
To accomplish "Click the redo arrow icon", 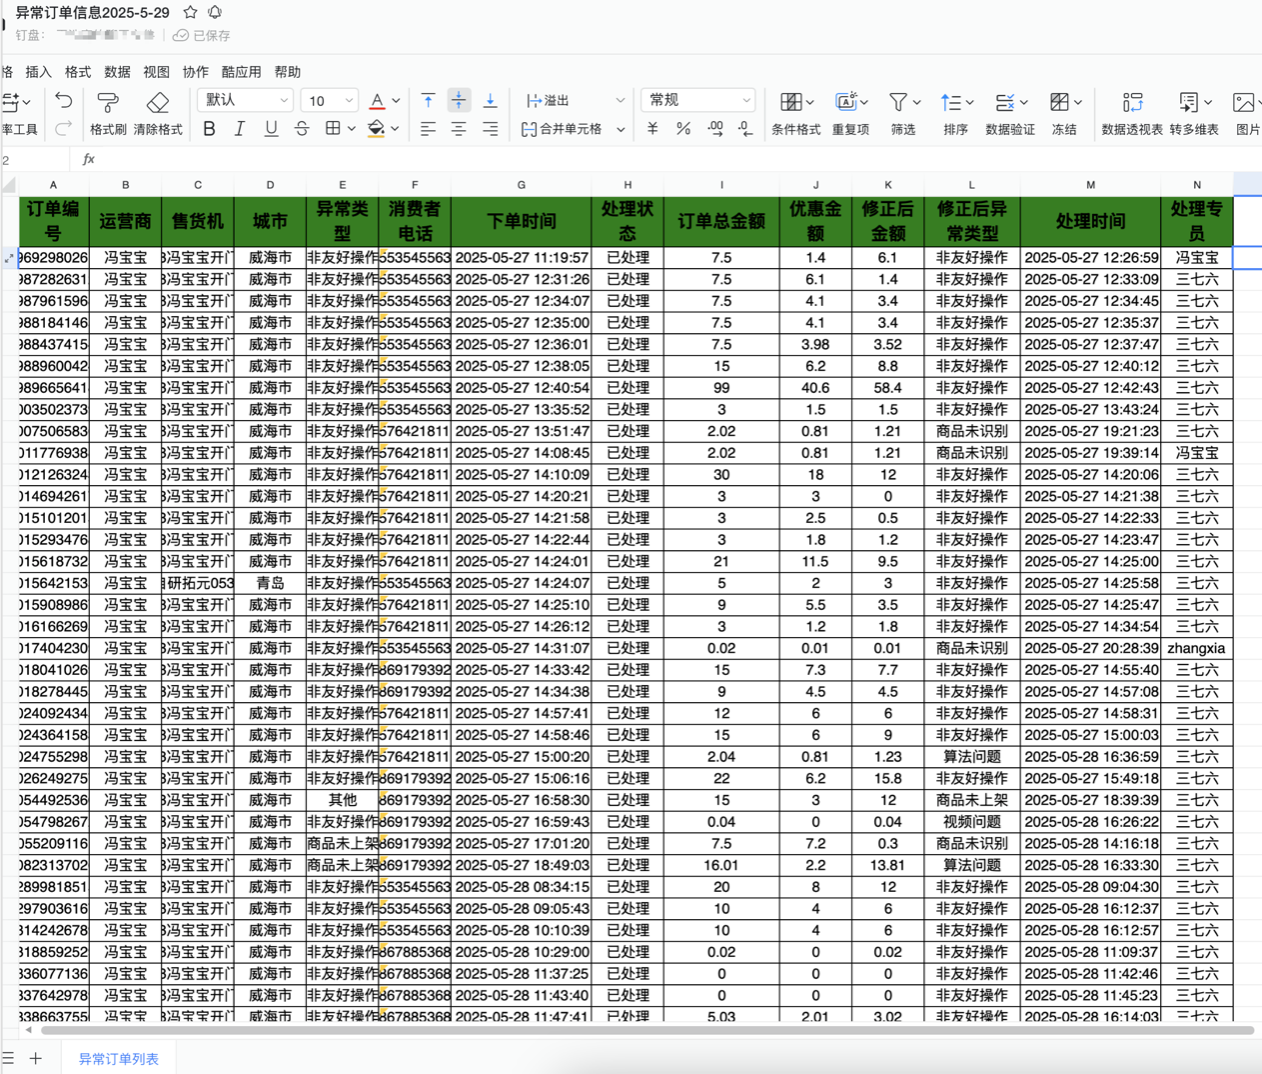I will tap(63, 128).
